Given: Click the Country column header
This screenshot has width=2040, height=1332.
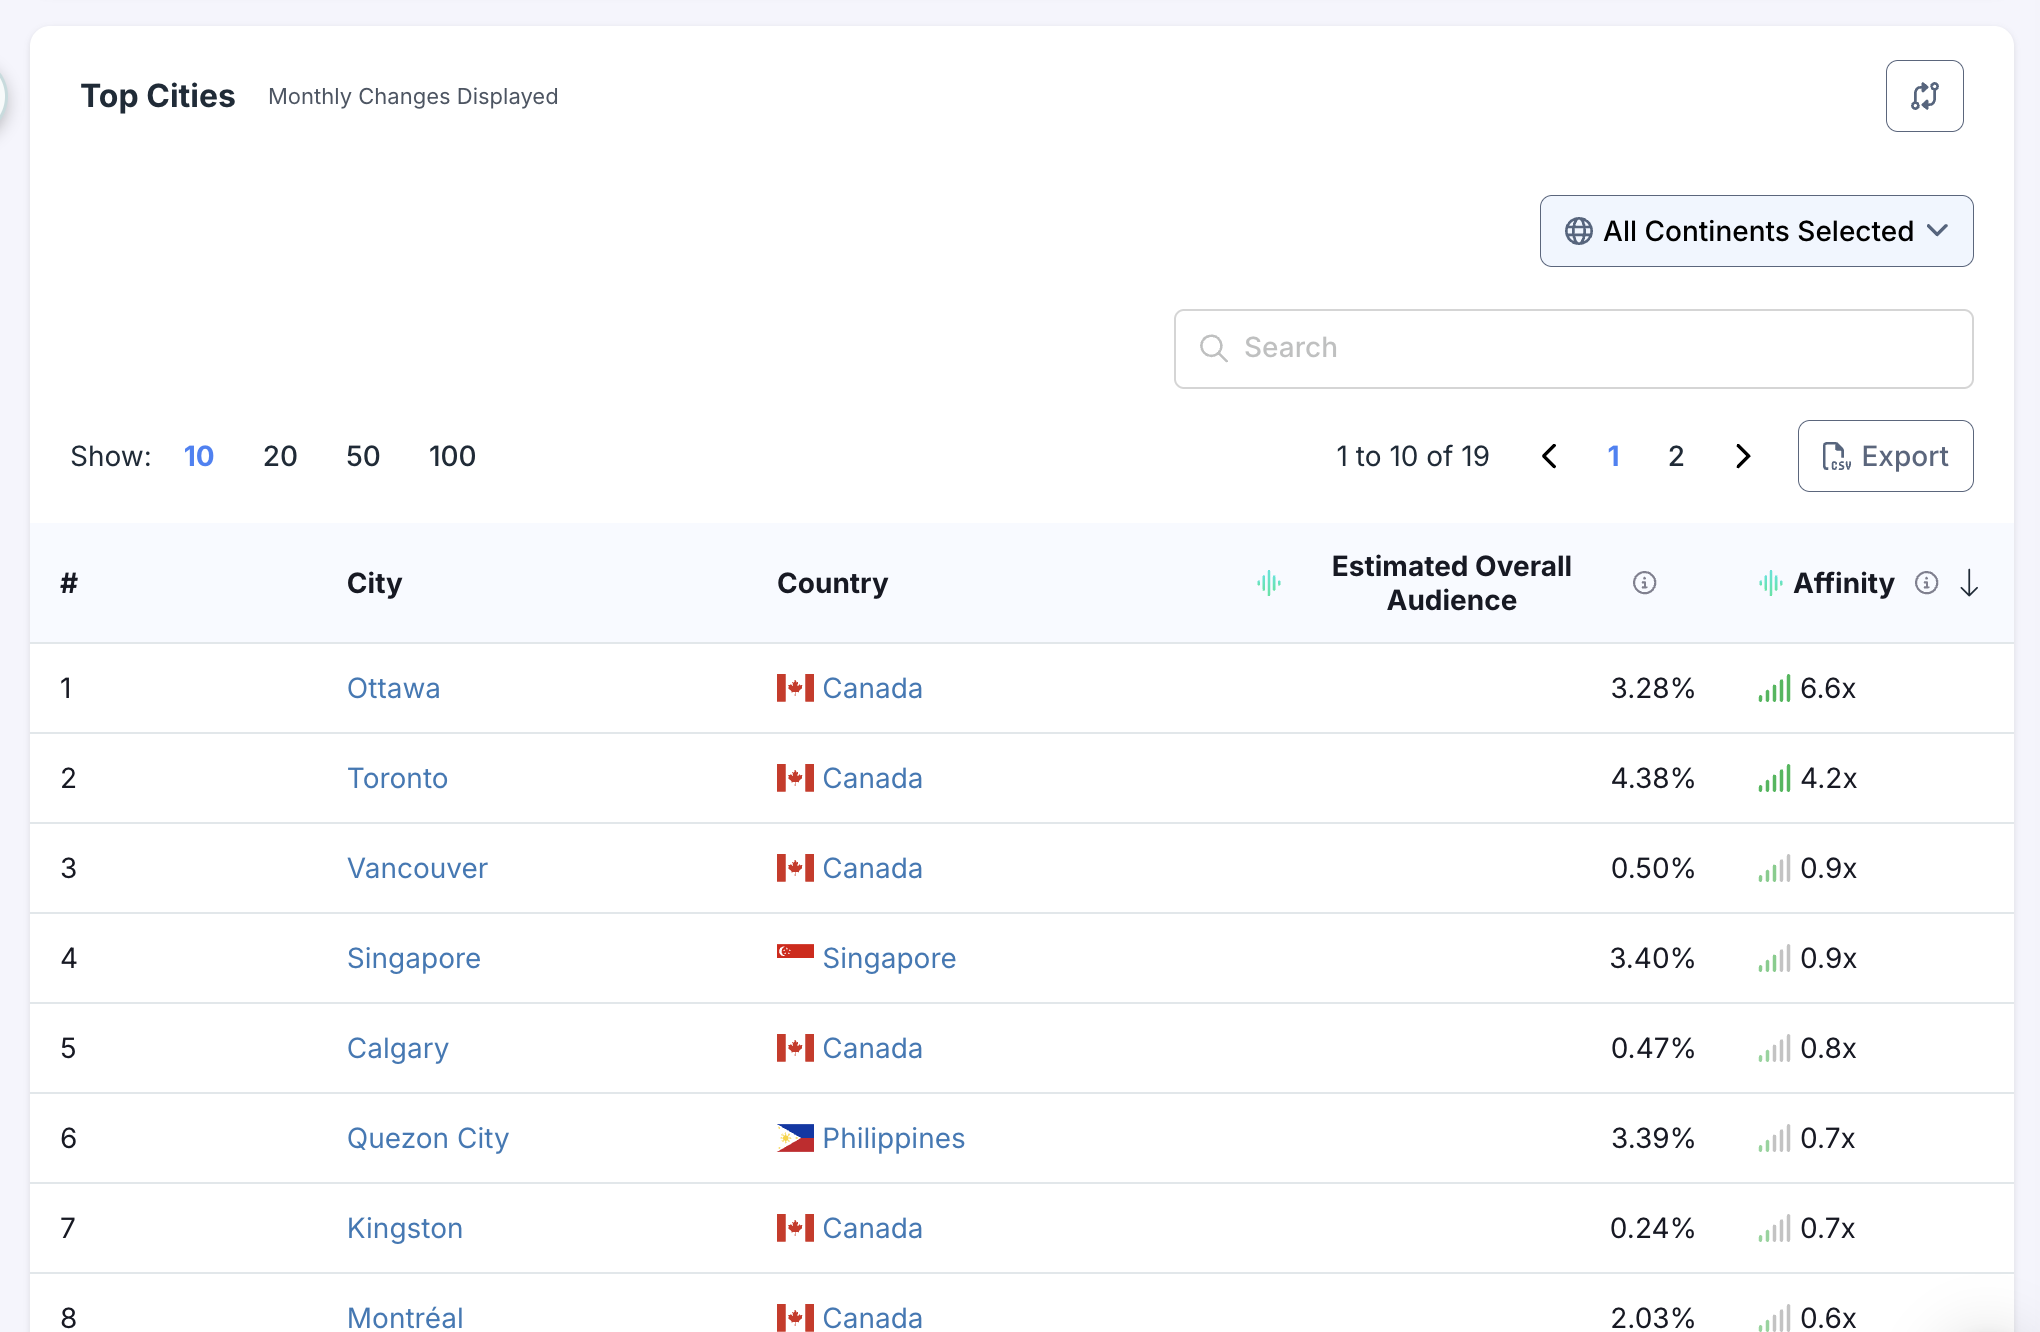Looking at the screenshot, I should pyautogui.click(x=832, y=583).
